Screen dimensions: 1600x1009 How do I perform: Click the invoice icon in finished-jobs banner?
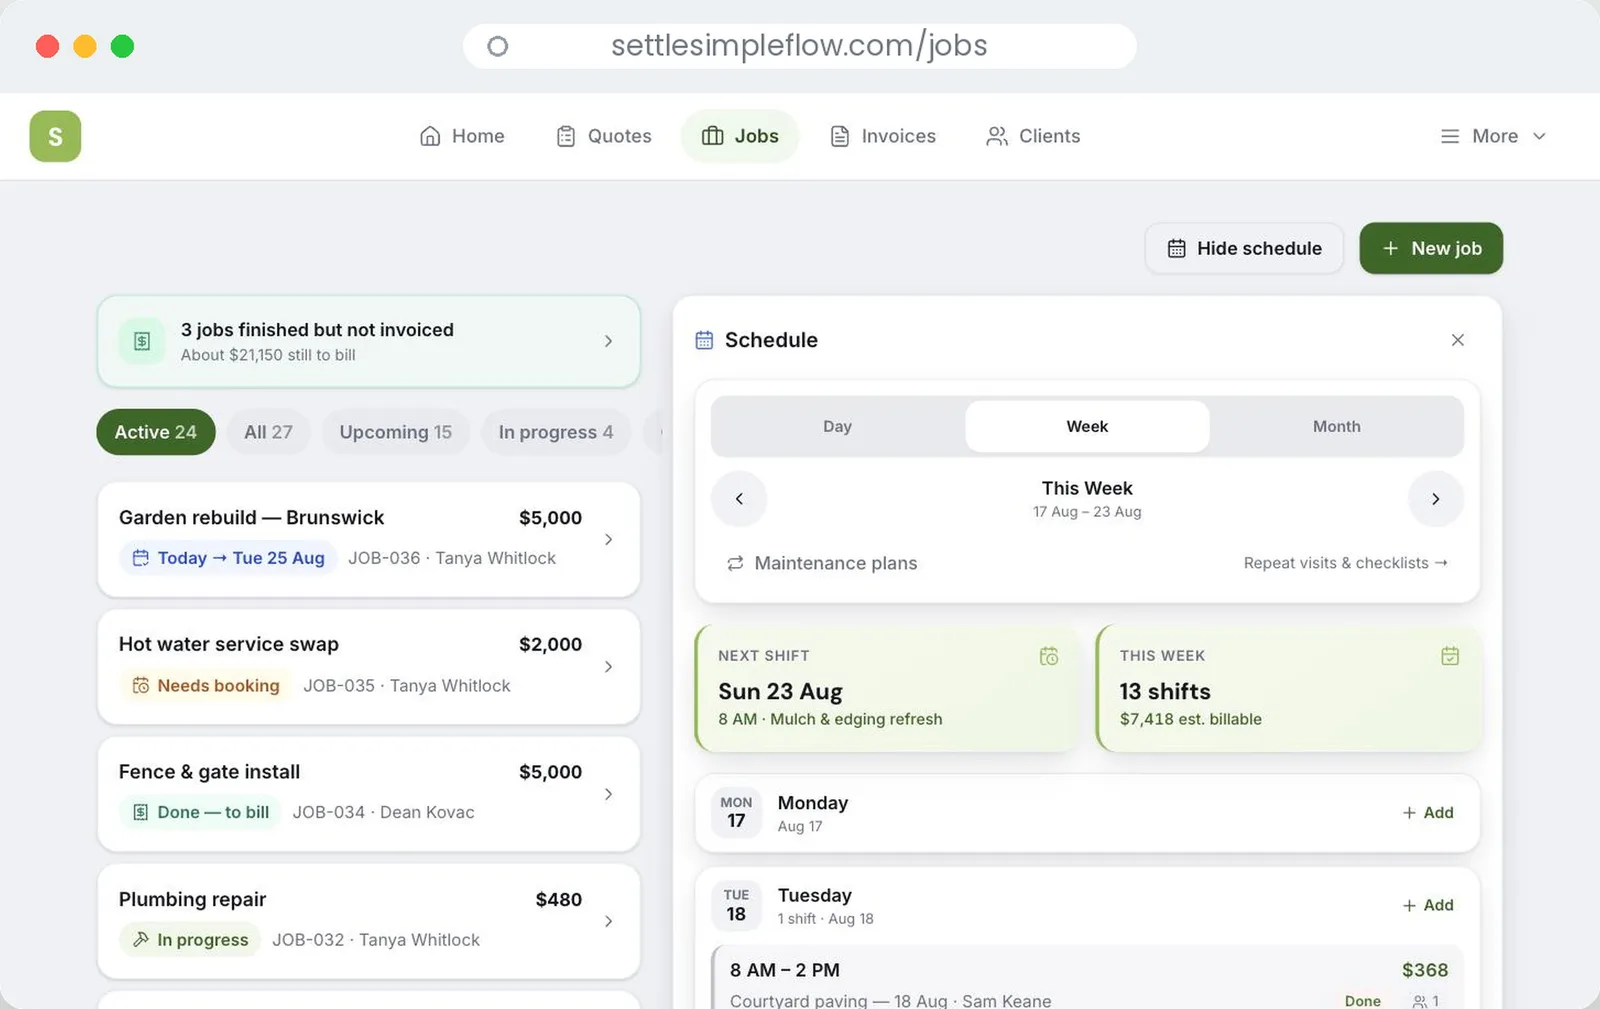[142, 341]
